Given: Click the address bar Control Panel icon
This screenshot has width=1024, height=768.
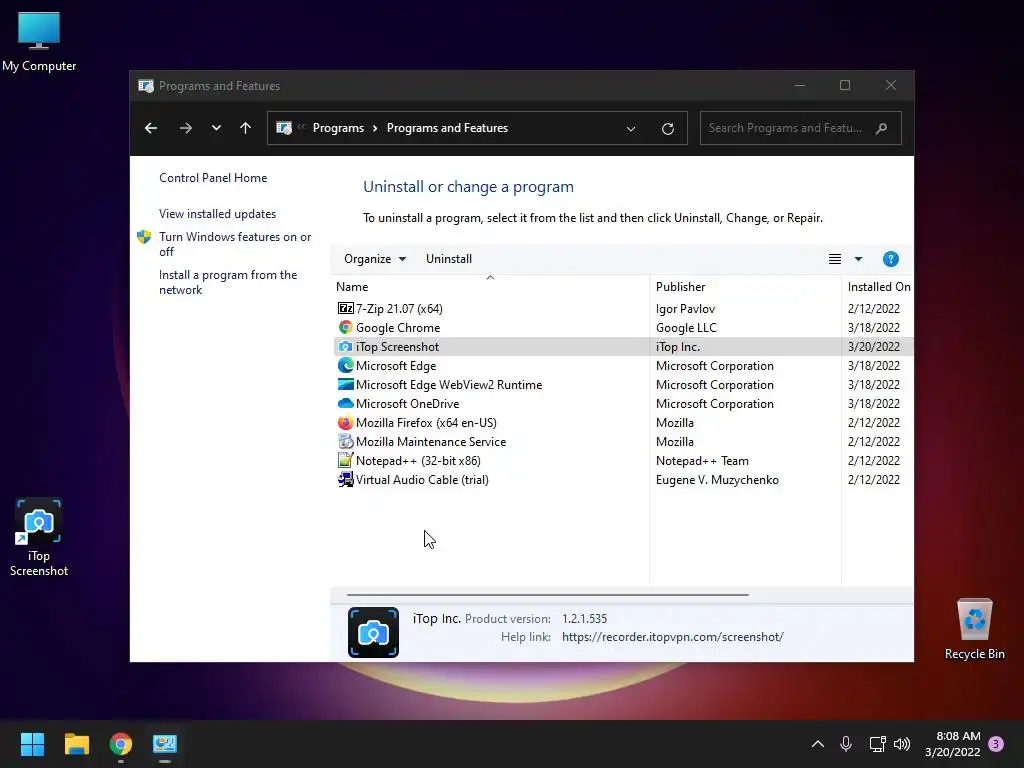Looking at the screenshot, I should click(283, 128).
